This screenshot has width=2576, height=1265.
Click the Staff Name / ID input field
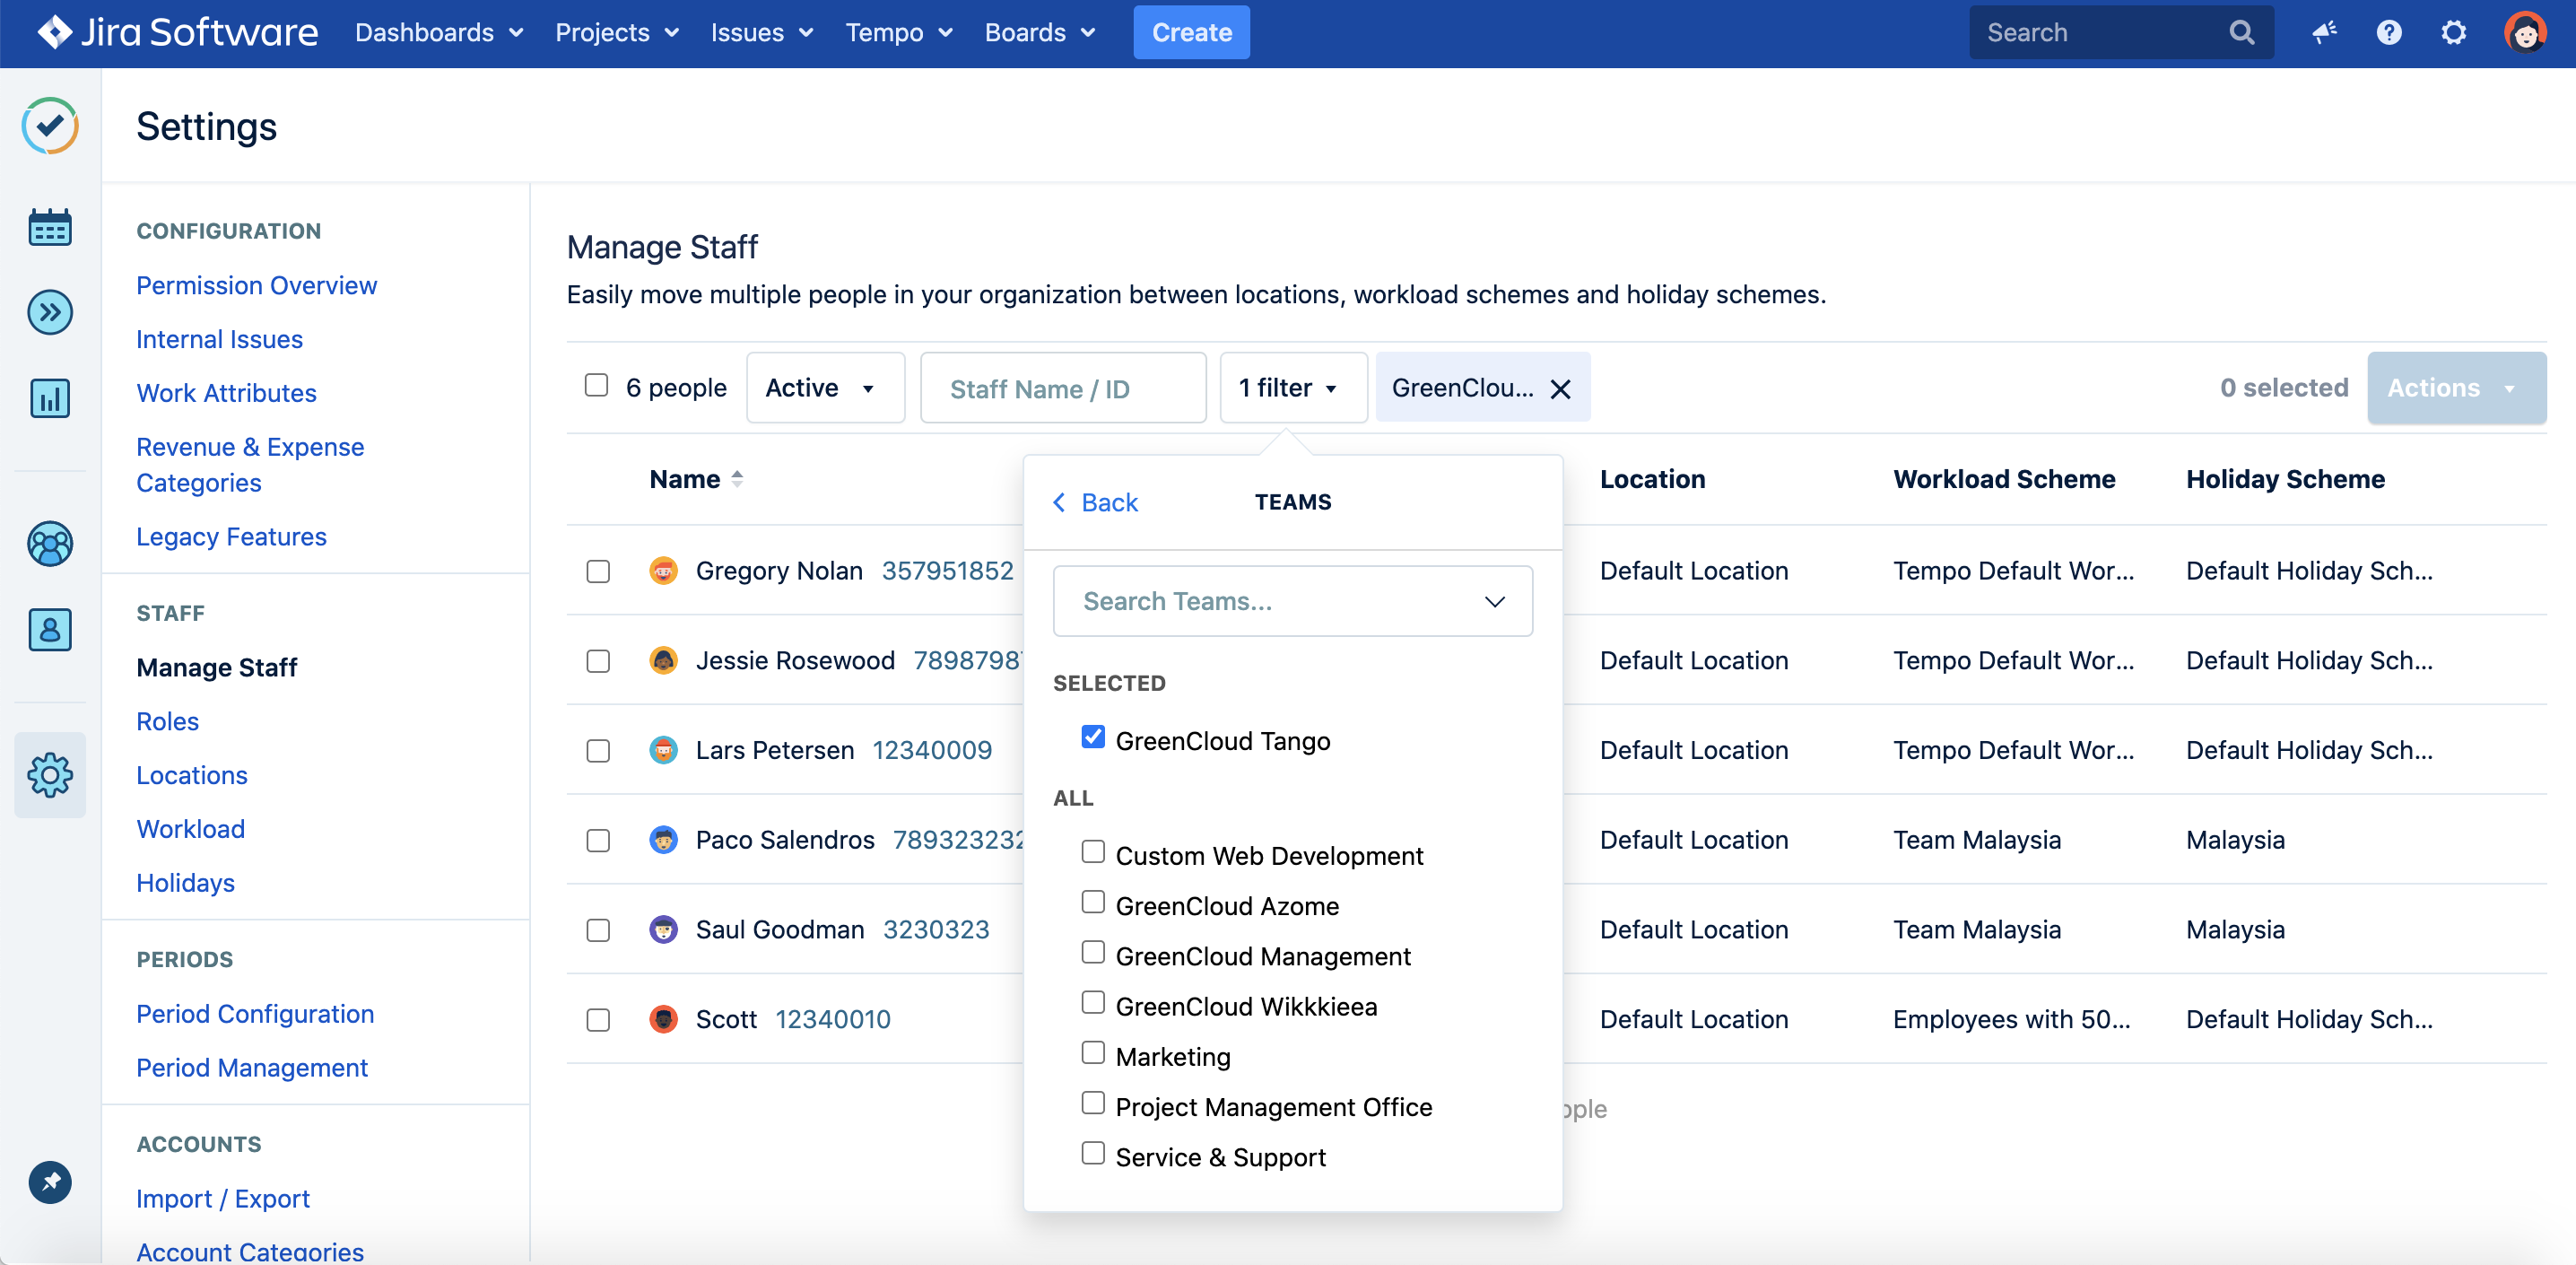tap(1062, 388)
